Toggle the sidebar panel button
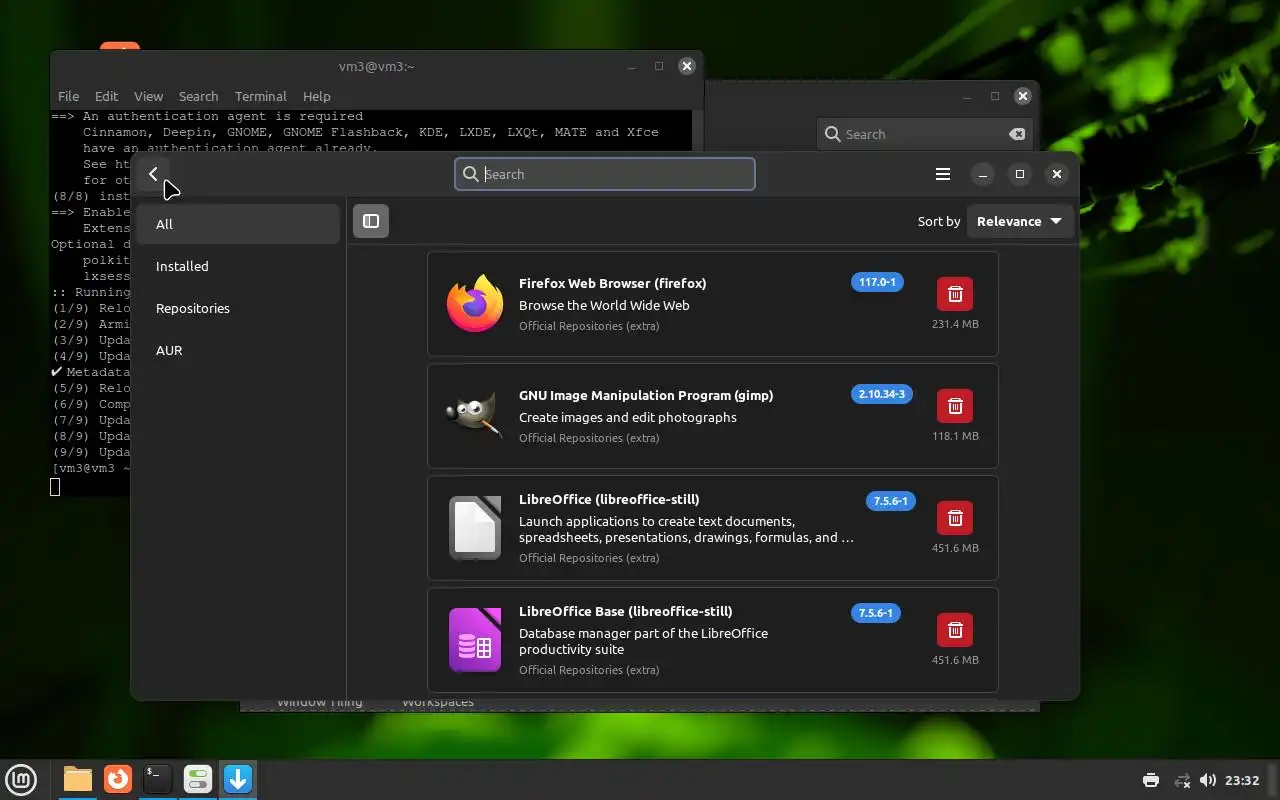The width and height of the screenshot is (1280, 800). pyautogui.click(x=371, y=221)
